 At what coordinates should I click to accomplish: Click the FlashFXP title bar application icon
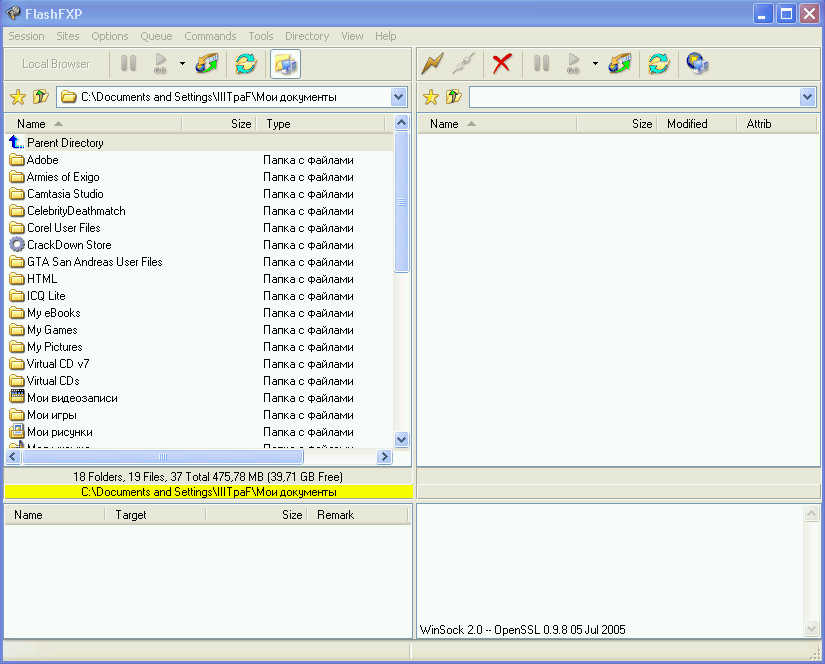[x=13, y=13]
